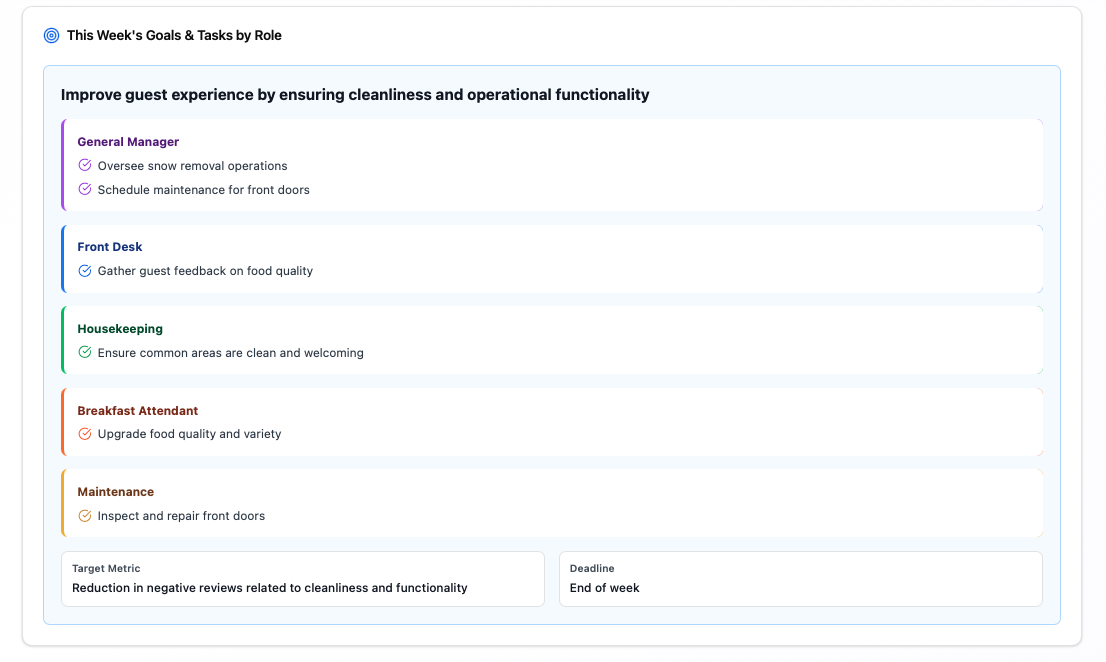Open the guest experience goal heading
This screenshot has width=1106, height=662.
point(355,94)
